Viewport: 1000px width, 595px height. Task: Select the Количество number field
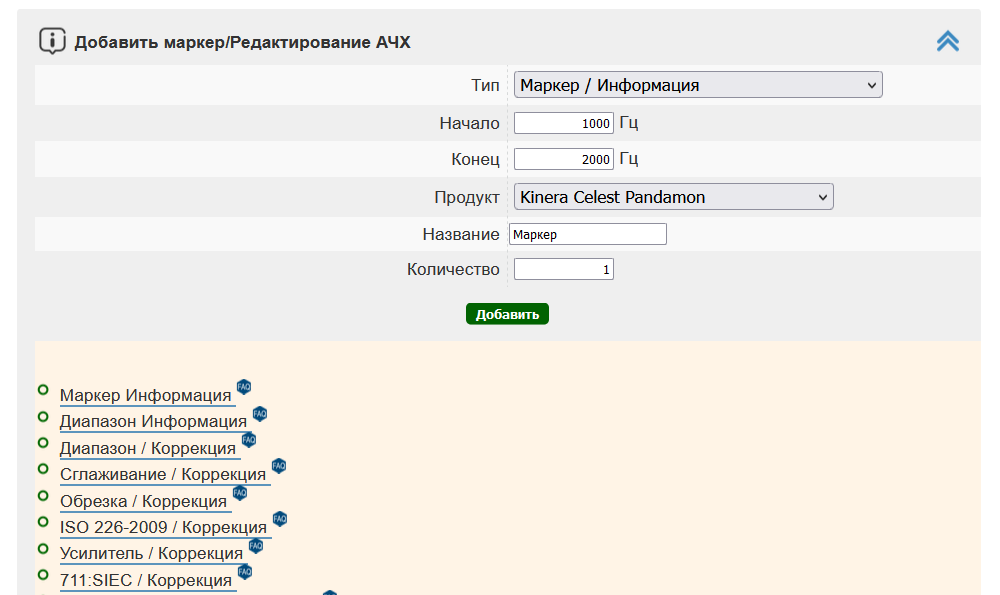[x=563, y=270]
